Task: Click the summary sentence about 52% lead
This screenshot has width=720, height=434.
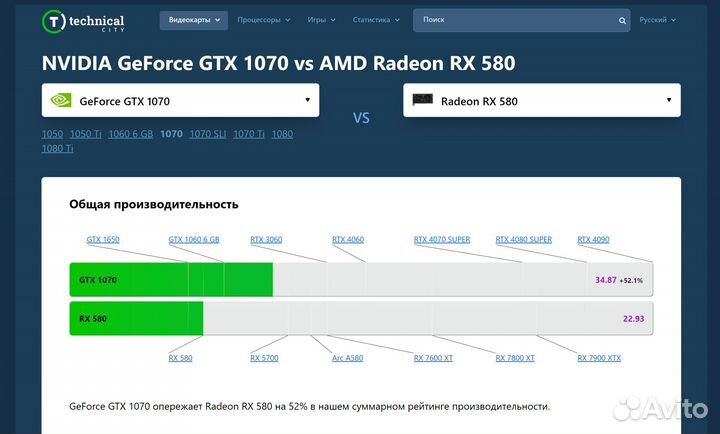Action: pos(309,406)
